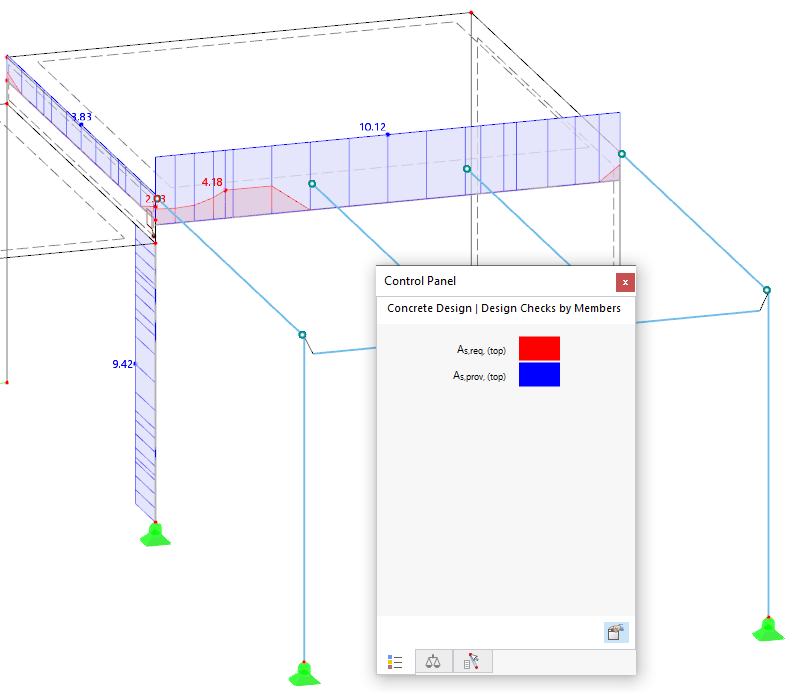Viewport: 789px width, 692px height.
Task: Click the As,prov, (top) legend label
Action: point(479,376)
